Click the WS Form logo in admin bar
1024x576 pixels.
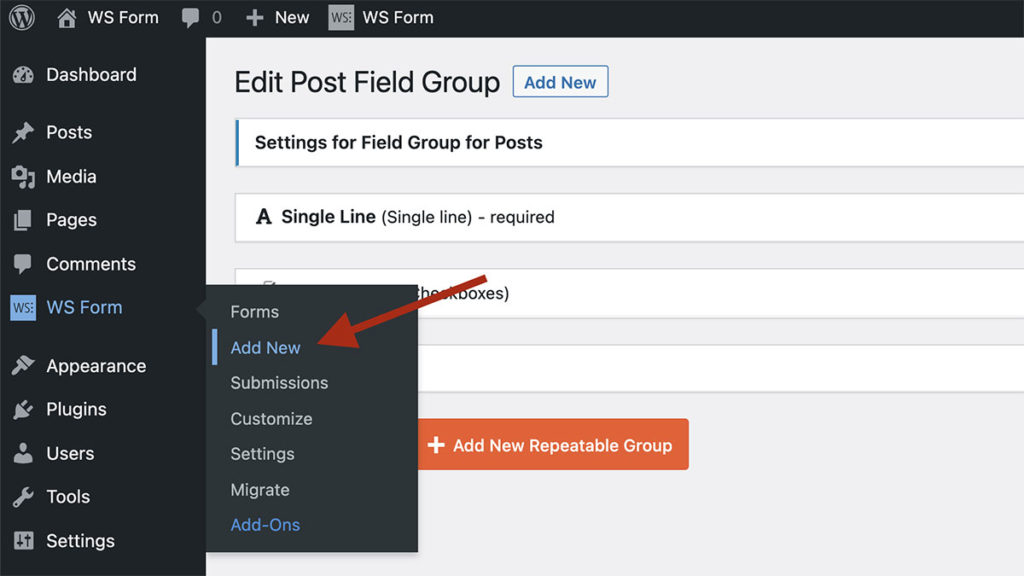340,18
